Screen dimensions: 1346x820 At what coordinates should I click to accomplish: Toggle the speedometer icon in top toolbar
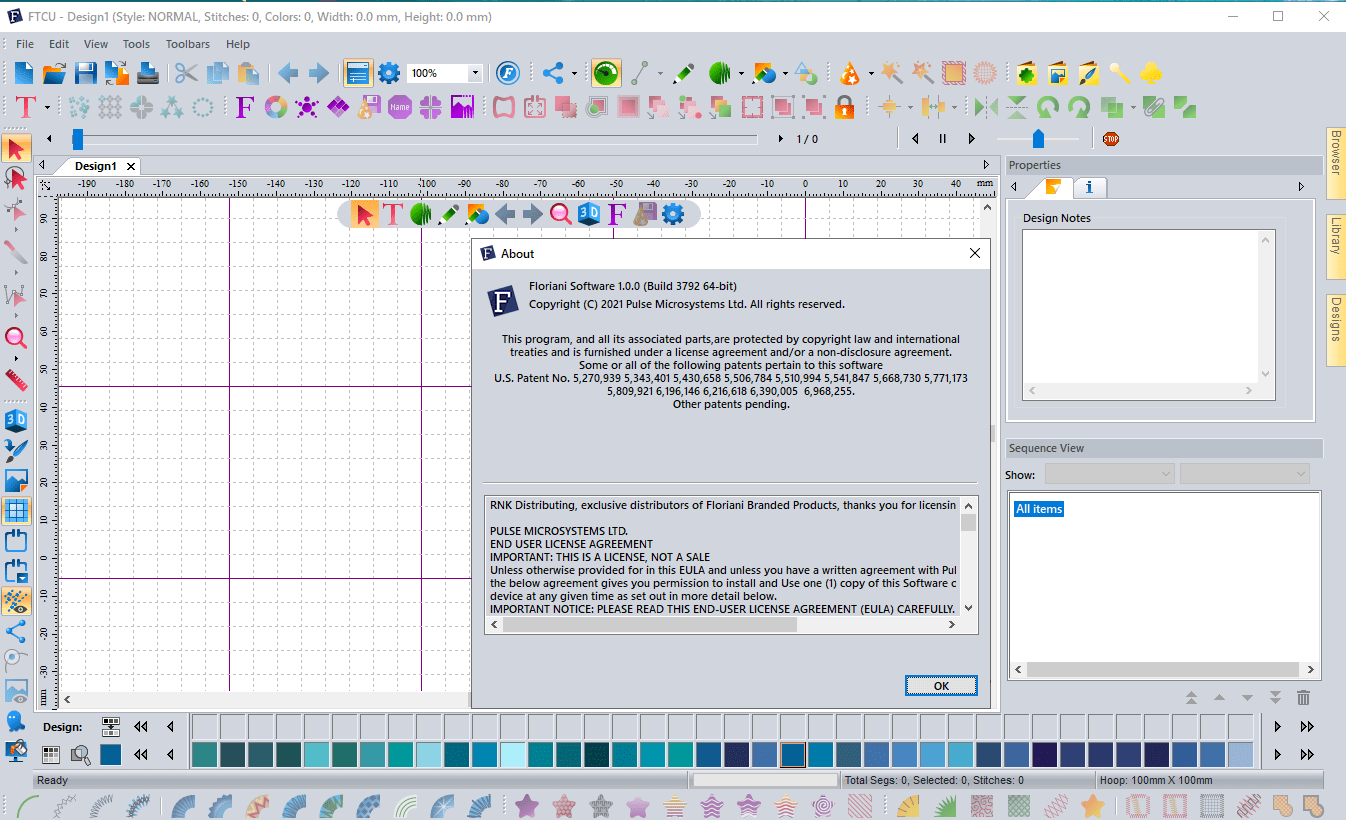(606, 73)
